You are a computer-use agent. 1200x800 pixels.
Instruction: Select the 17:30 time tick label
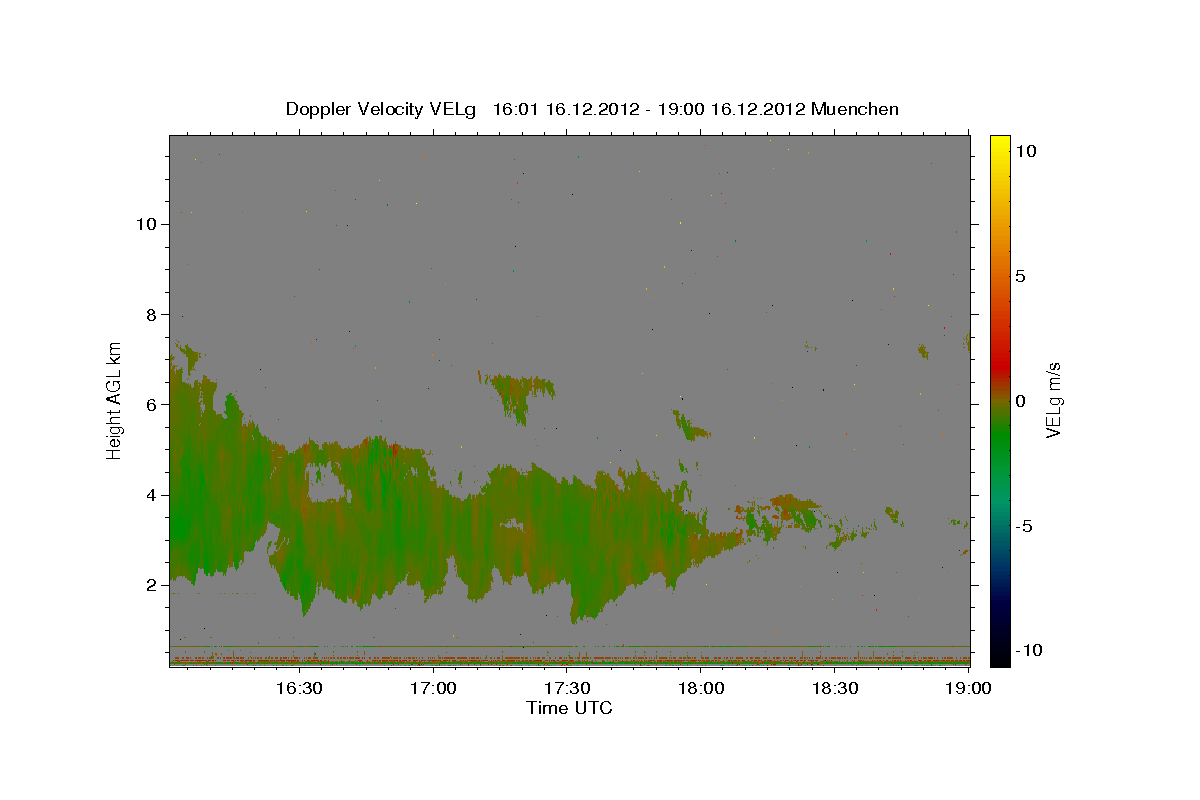tap(567, 688)
